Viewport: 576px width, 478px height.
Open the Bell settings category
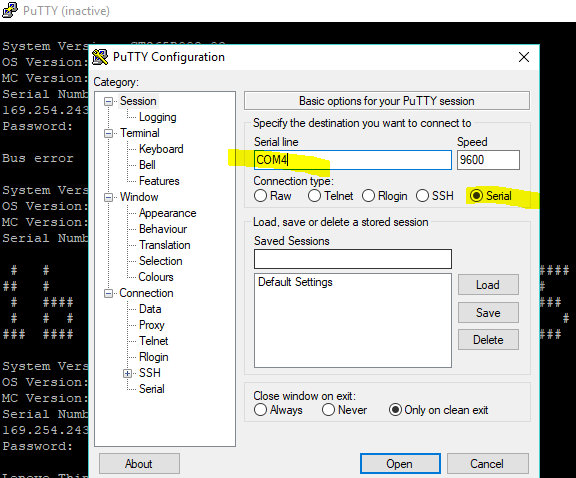(x=147, y=165)
